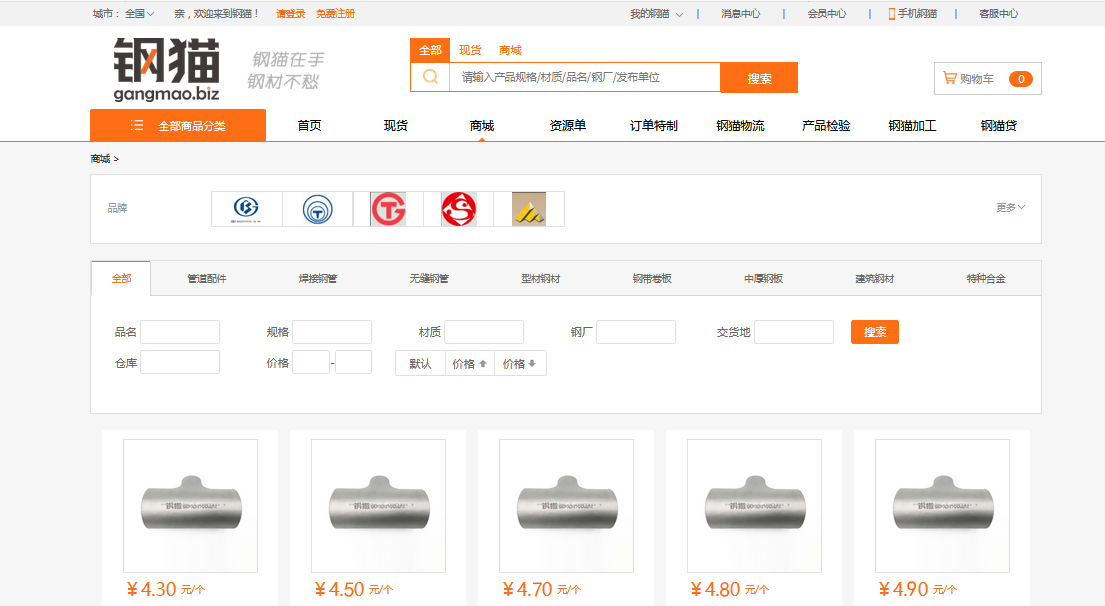1105x606 pixels.
Task: Sort by 价格 ascending arrow
Action: click(x=470, y=364)
